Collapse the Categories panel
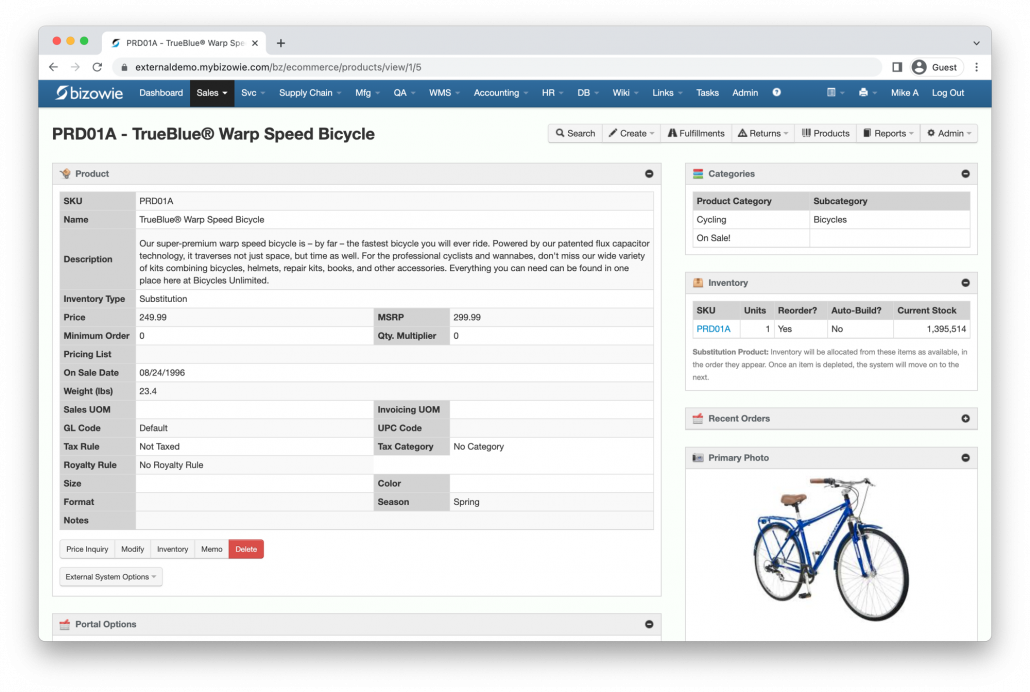The width and height of the screenshot is (1030, 692). click(x=965, y=174)
